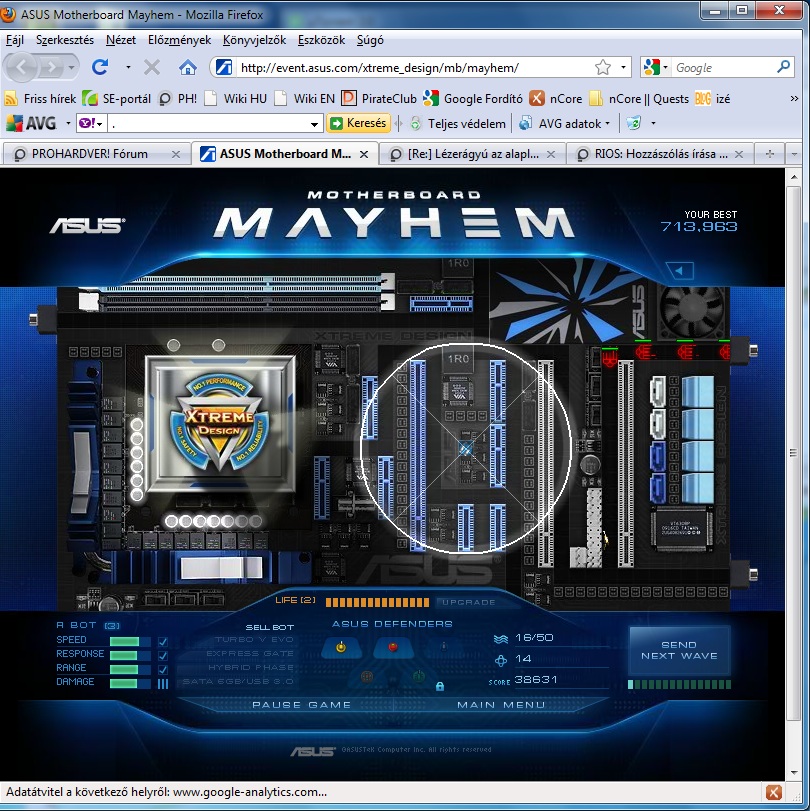Click the back navigation arrow
This screenshot has width=810, height=811.
point(22,67)
